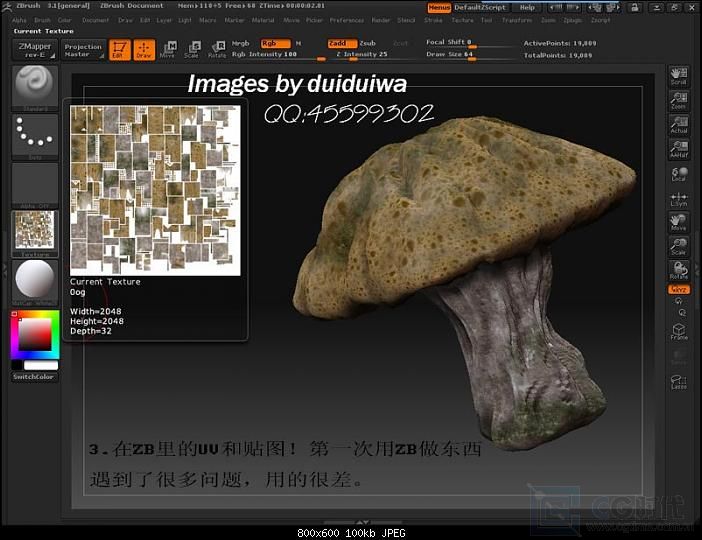
Task: Click the SwitchColor button
Action: click(34, 377)
